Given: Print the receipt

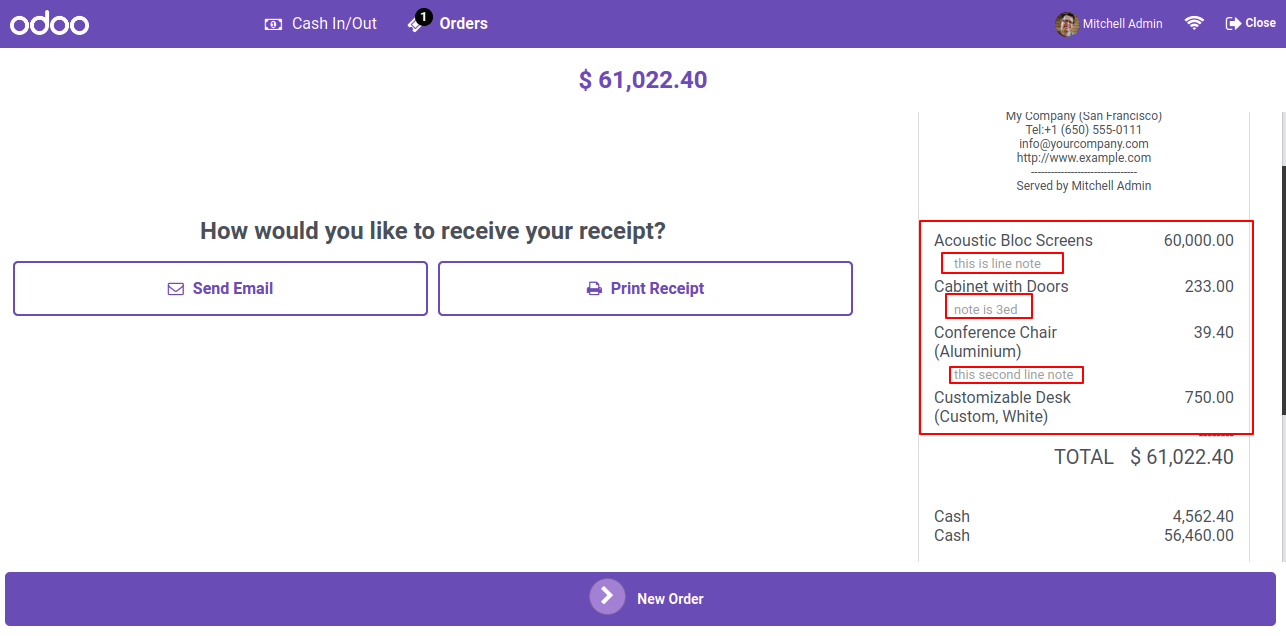Looking at the screenshot, I should (645, 289).
